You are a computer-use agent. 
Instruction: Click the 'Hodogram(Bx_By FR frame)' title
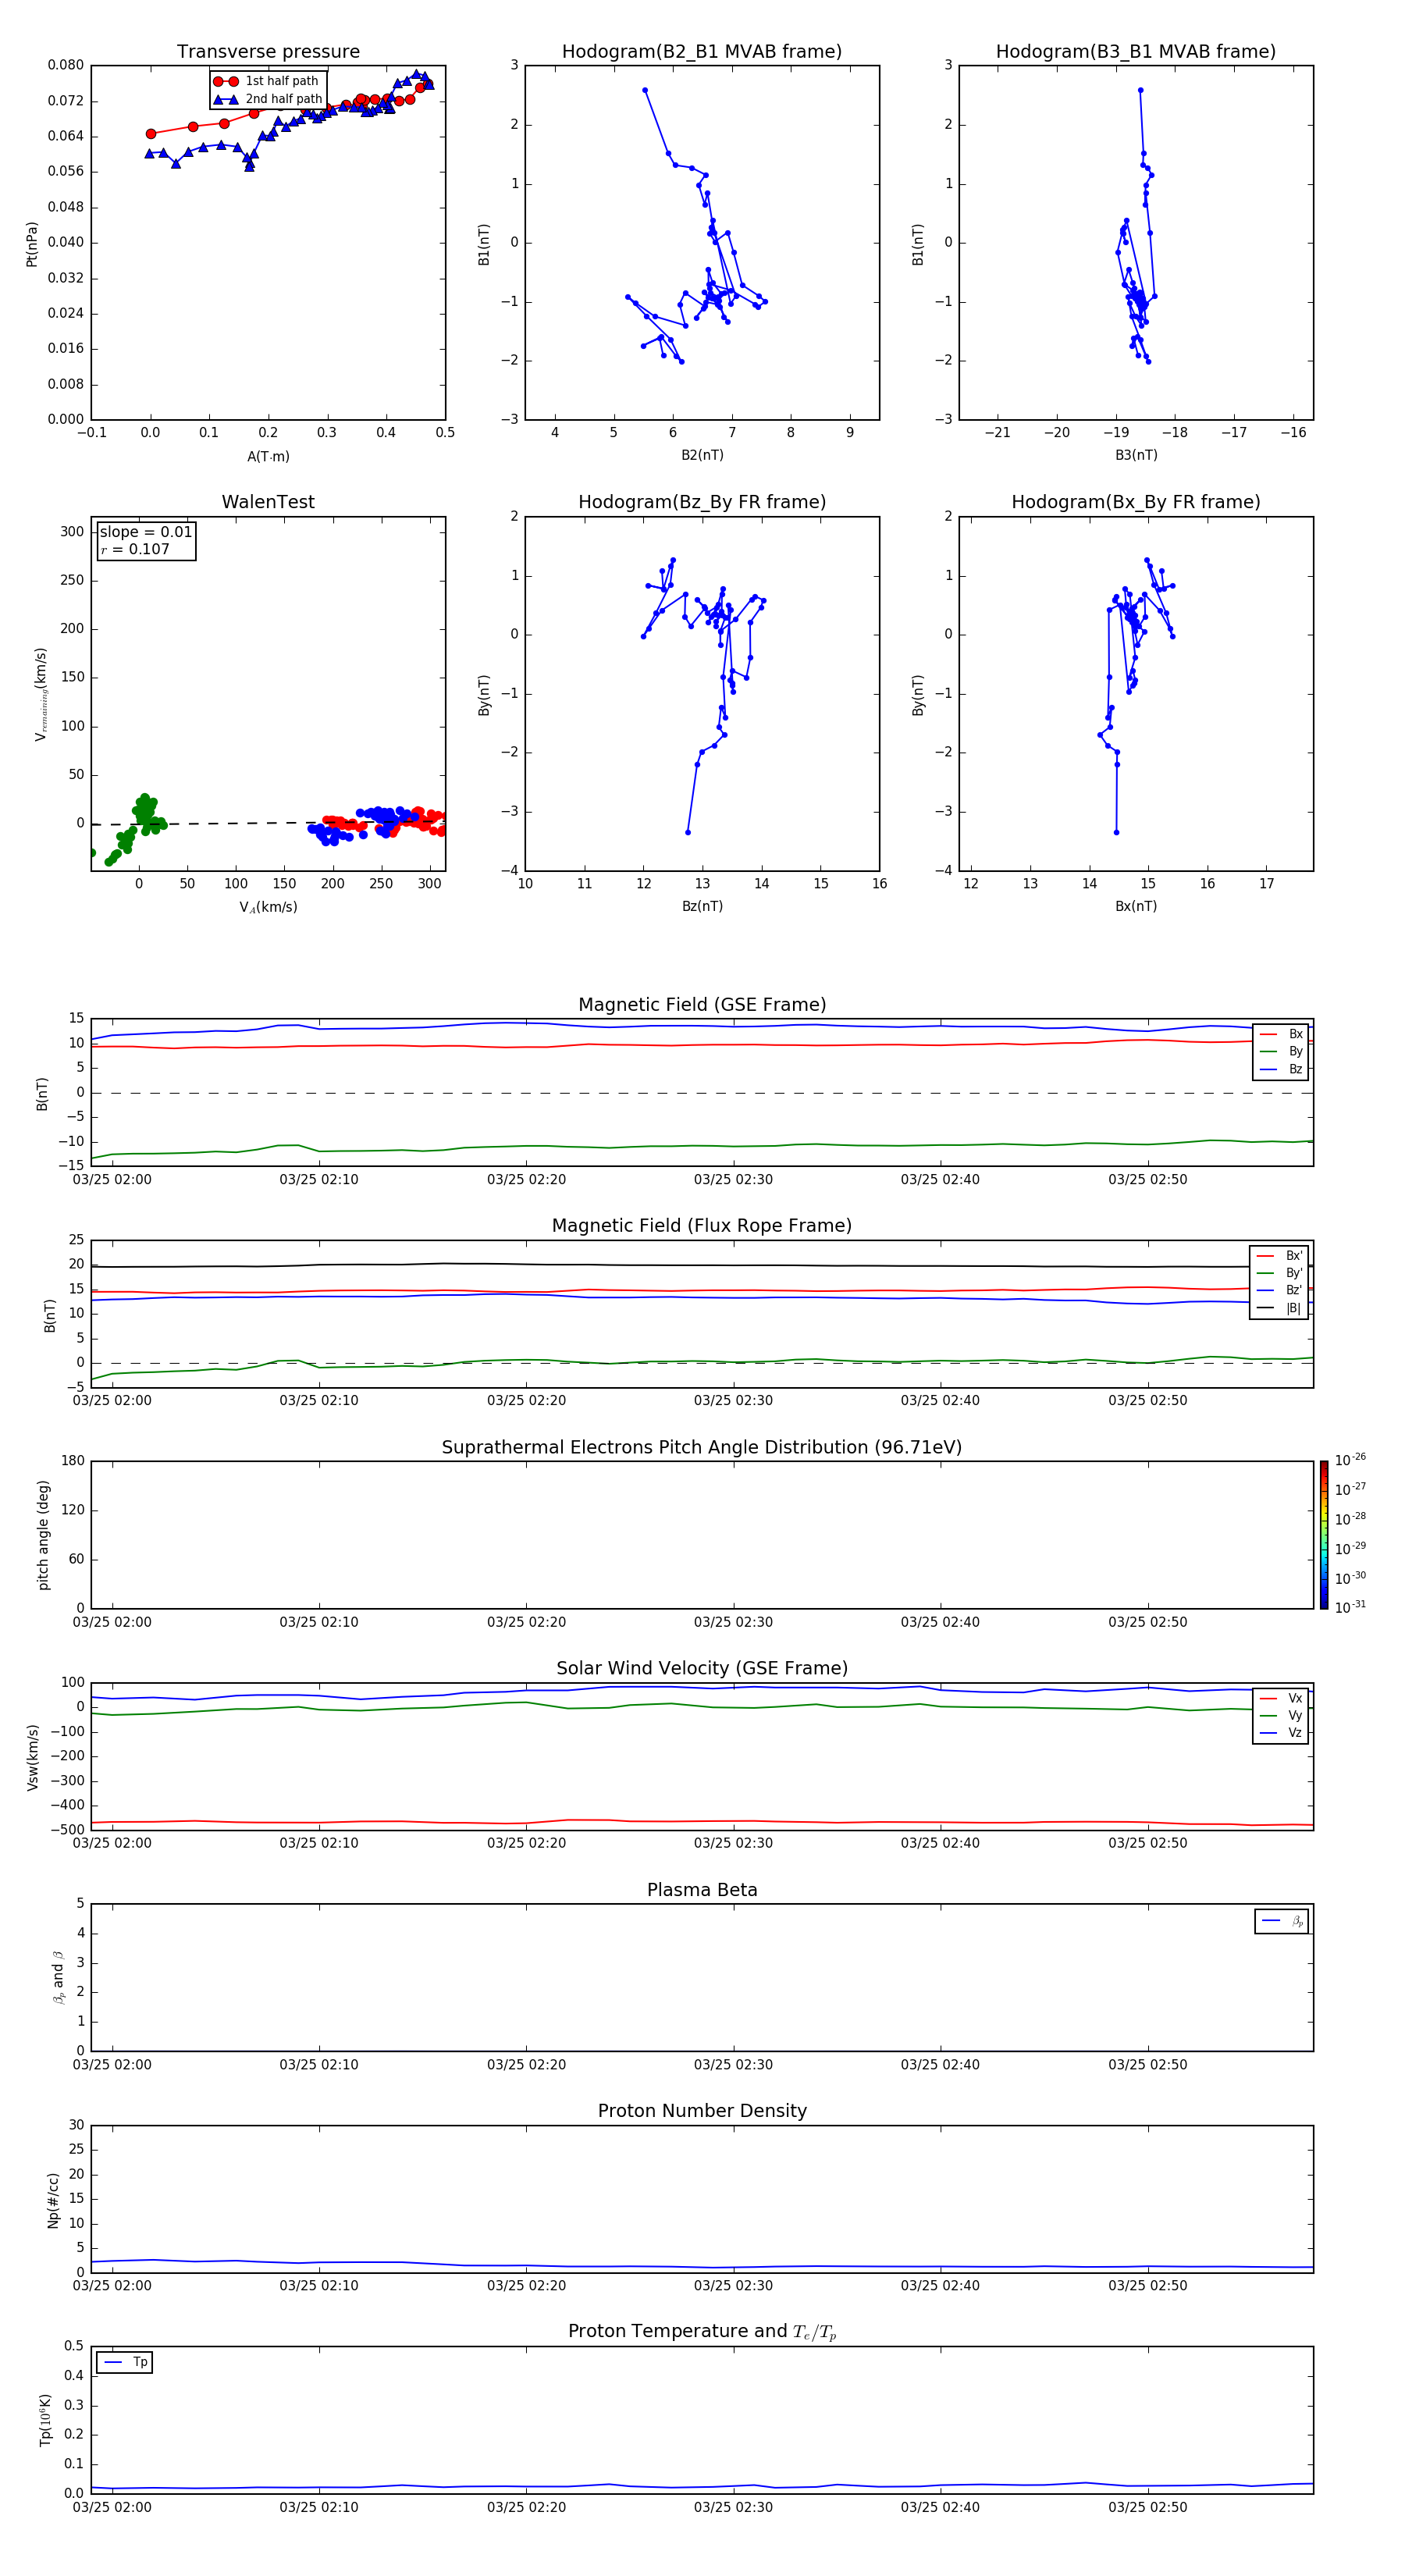[x=1136, y=502]
